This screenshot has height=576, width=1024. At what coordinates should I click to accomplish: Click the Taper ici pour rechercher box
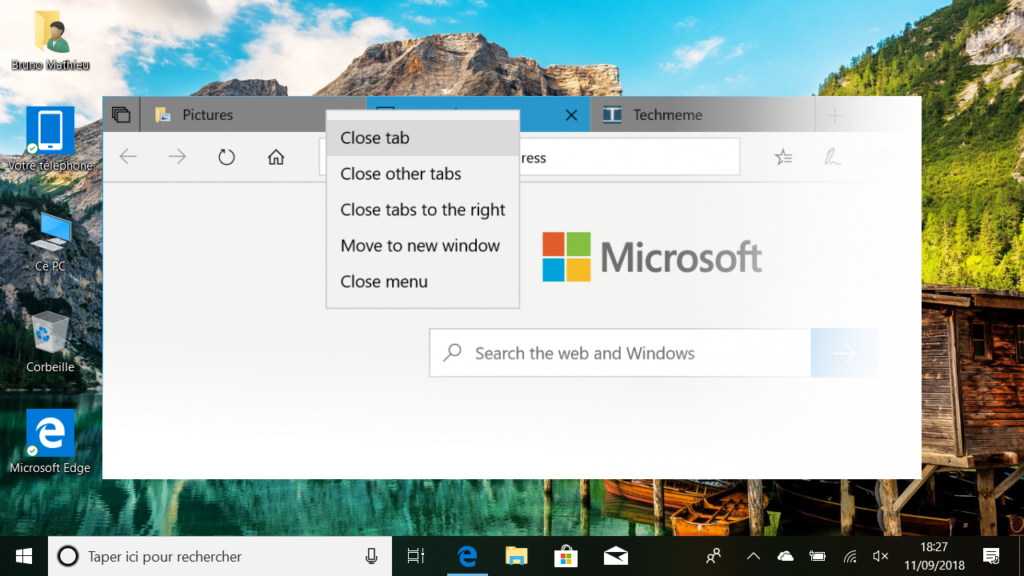pos(219,556)
